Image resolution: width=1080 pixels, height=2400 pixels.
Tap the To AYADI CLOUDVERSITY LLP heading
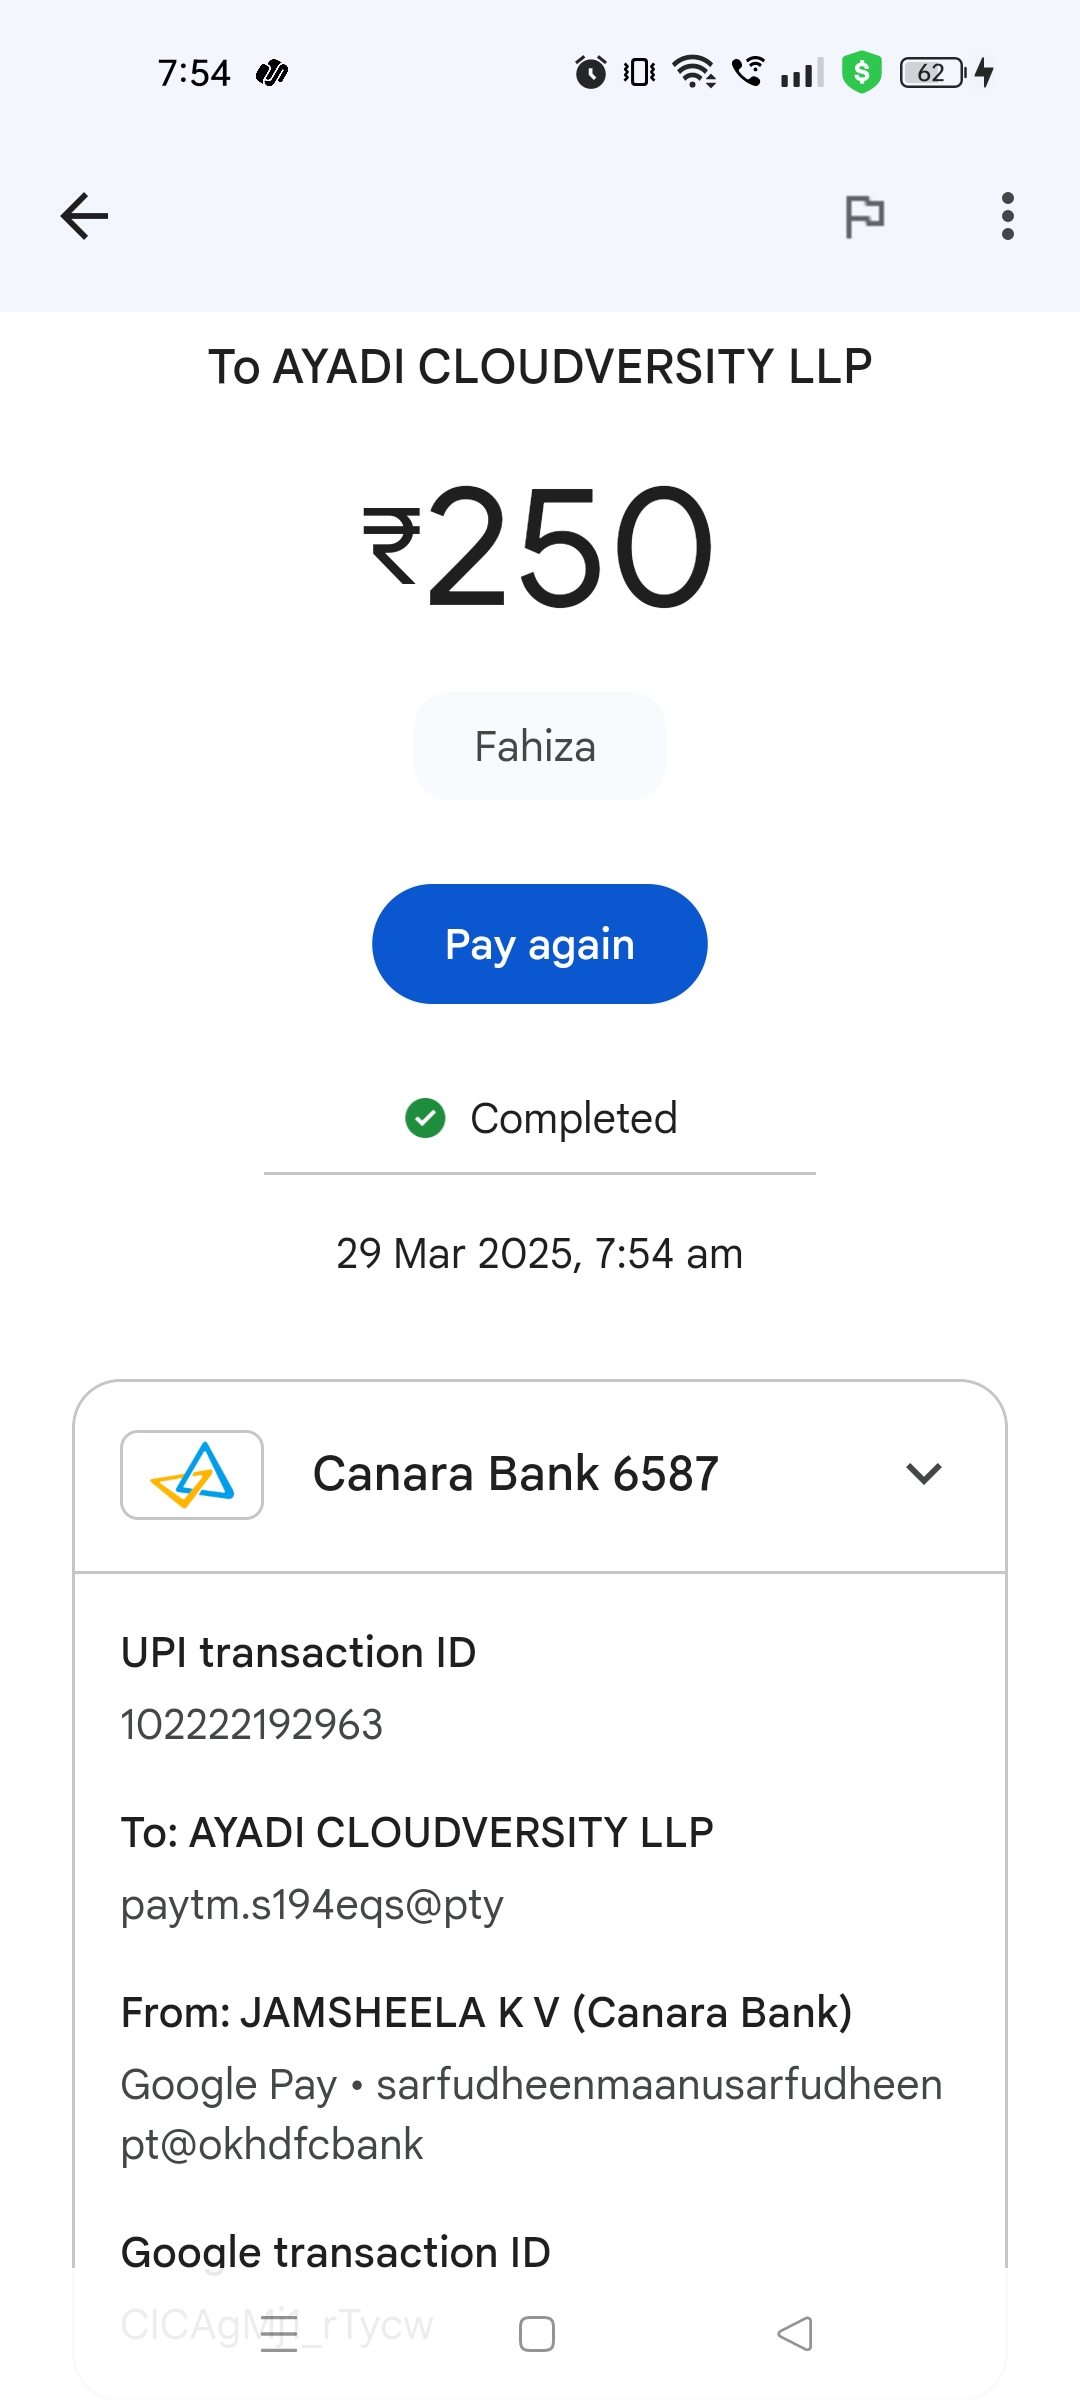(540, 367)
